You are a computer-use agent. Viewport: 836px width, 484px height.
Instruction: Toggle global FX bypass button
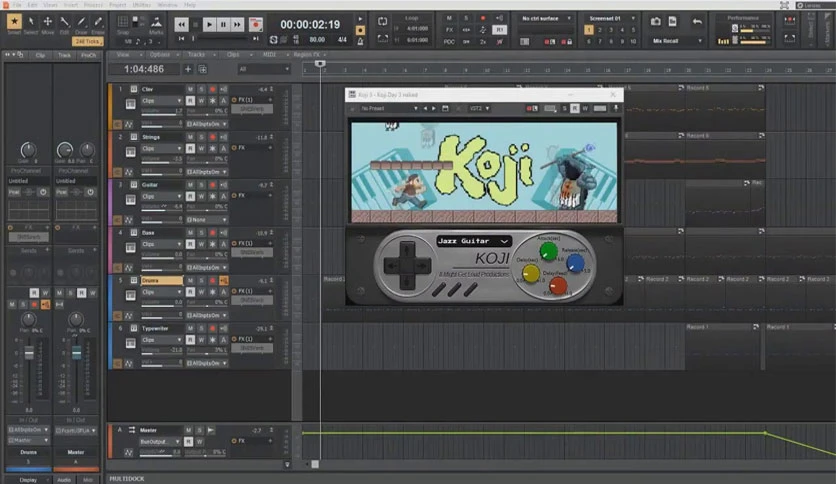[x=449, y=30]
